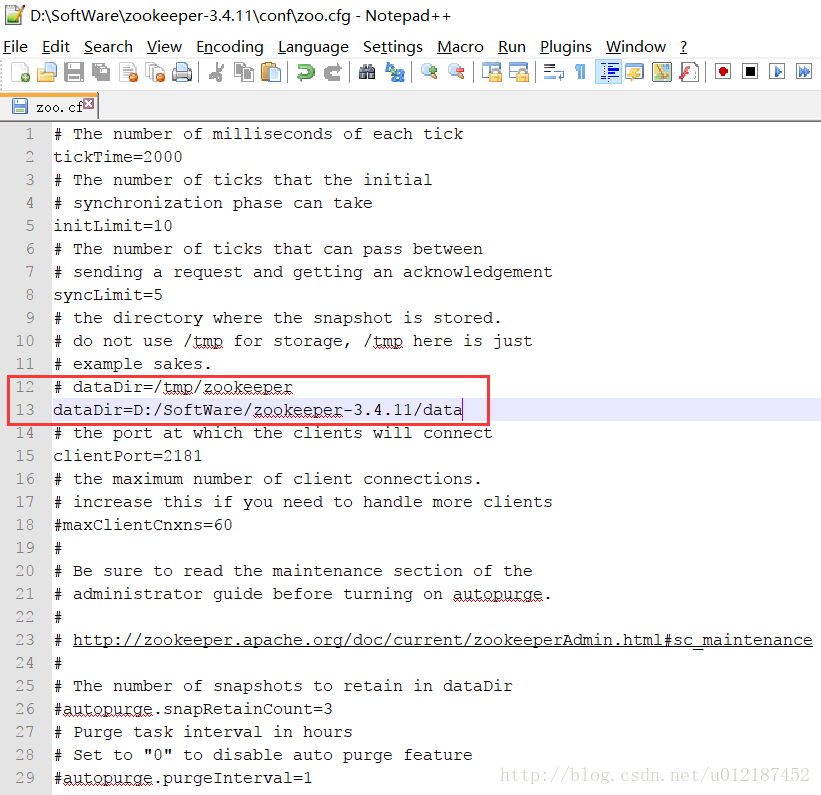Open the Run menu
This screenshot has height=795, width=821.
[x=512, y=47]
